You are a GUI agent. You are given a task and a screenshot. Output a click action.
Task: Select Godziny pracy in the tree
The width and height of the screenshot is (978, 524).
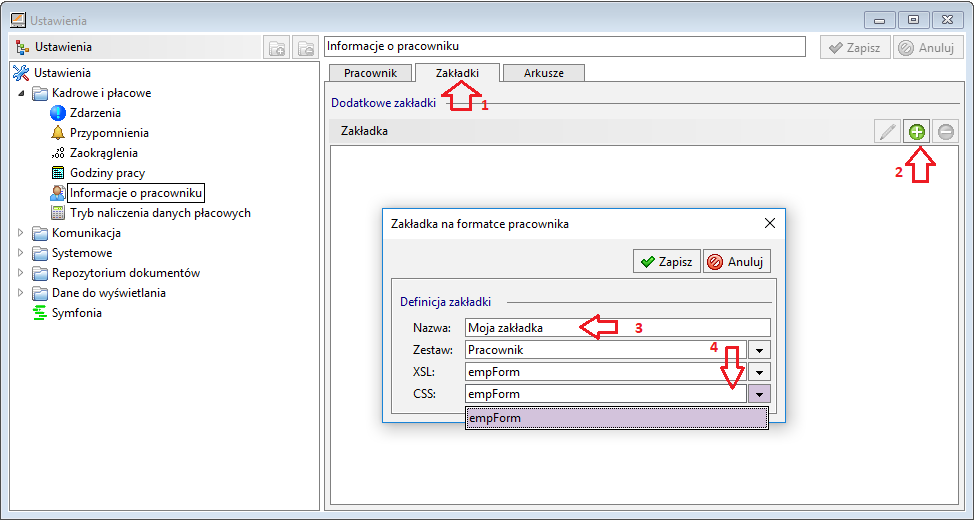click(107, 173)
